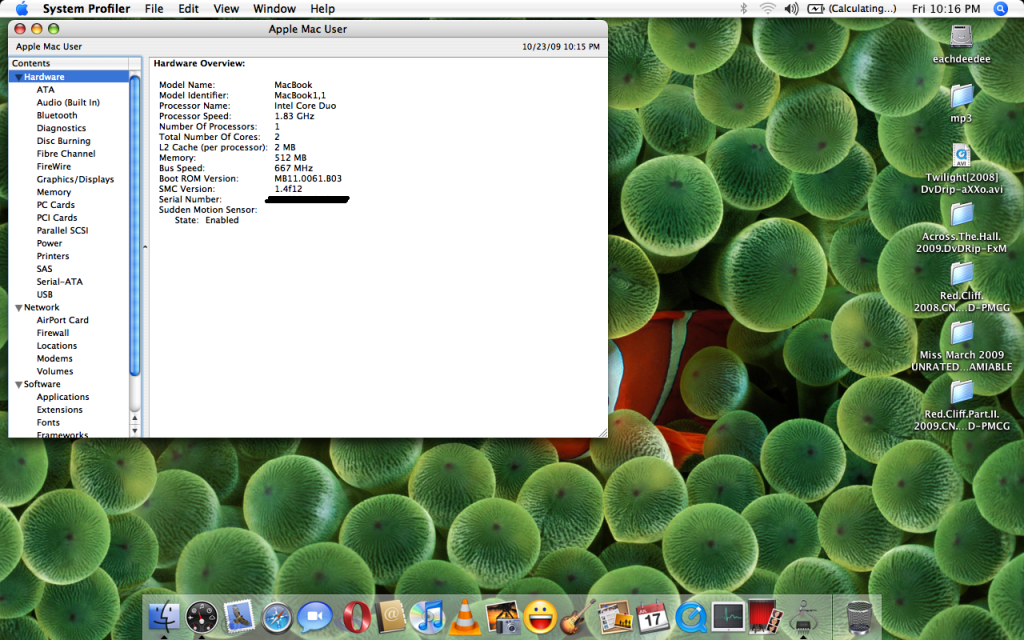Click the Spotlight search icon
1024x640 pixels.
(x=1000, y=9)
